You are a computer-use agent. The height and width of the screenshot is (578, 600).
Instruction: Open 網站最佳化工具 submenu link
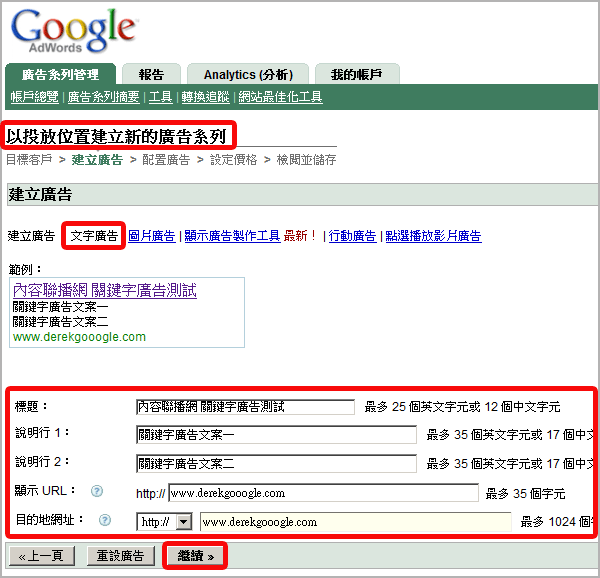(x=280, y=97)
